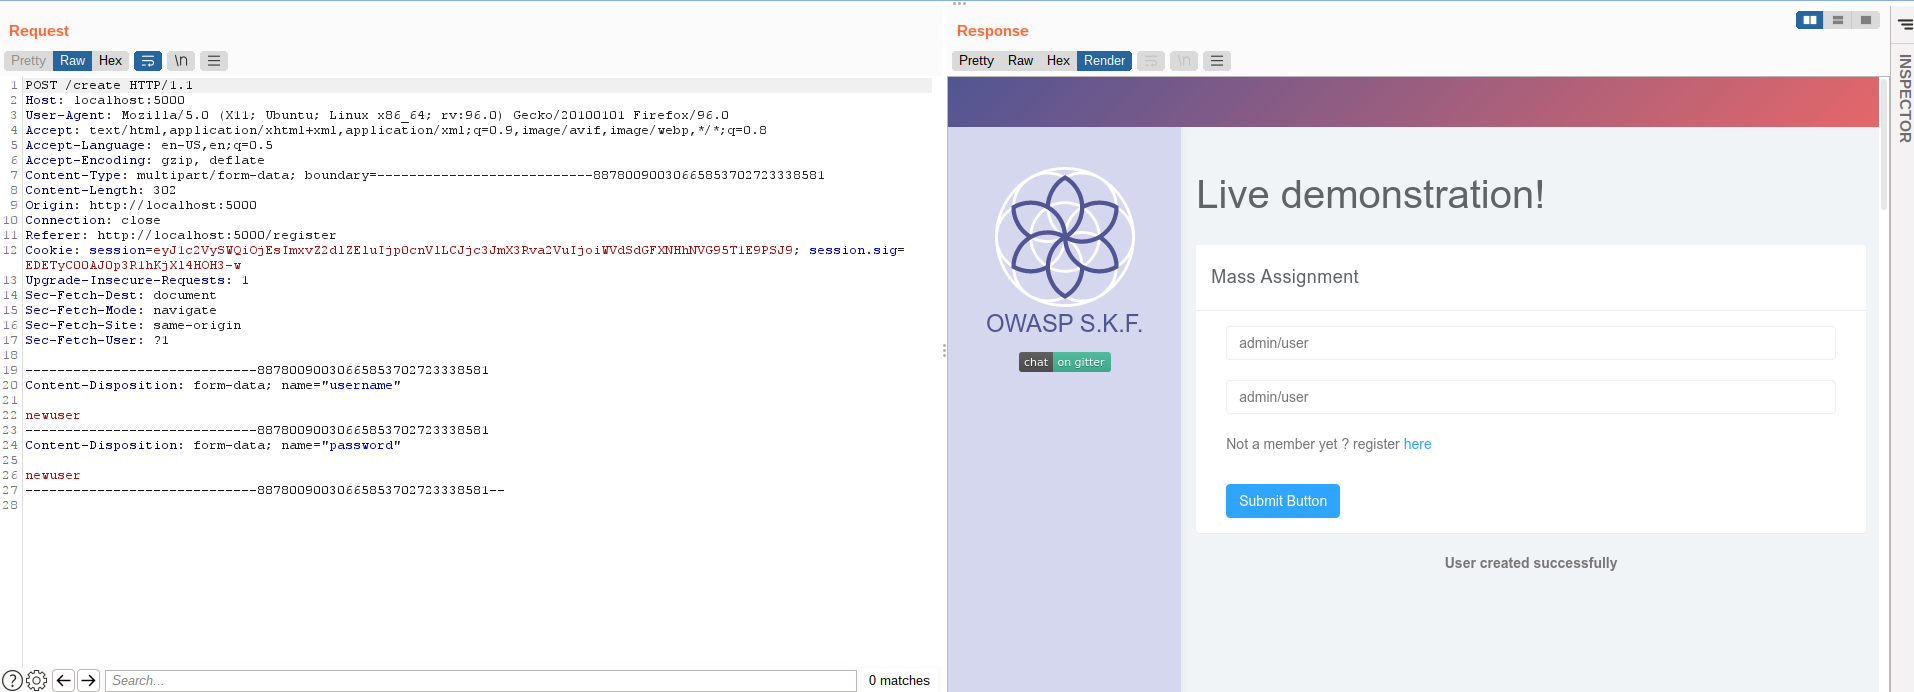
Task: Go to next search match arrow
Action: click(89, 680)
